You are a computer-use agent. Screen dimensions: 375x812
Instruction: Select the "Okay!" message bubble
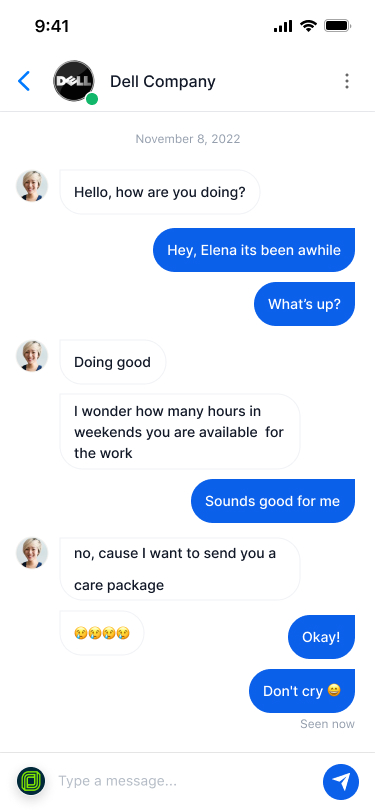click(322, 636)
